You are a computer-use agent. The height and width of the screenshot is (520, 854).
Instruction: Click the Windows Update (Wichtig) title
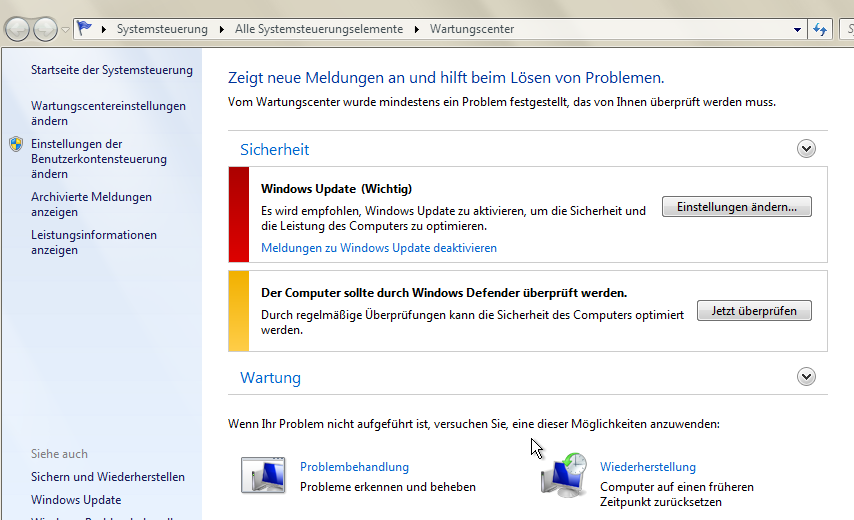point(336,188)
